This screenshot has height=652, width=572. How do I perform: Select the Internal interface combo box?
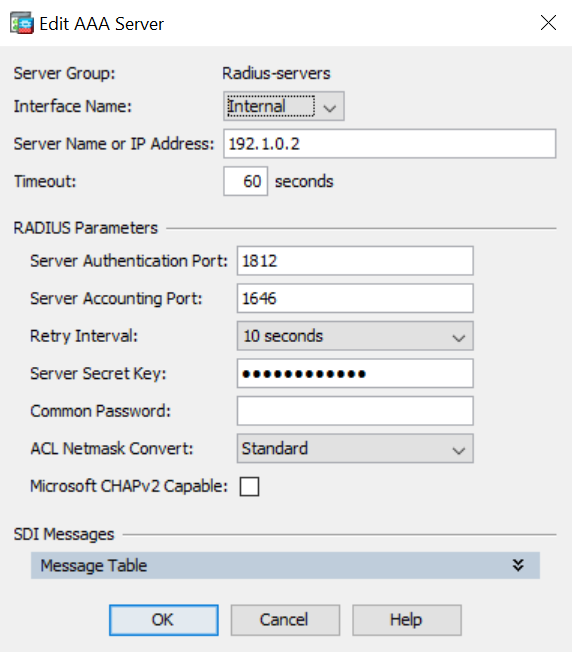(284, 106)
